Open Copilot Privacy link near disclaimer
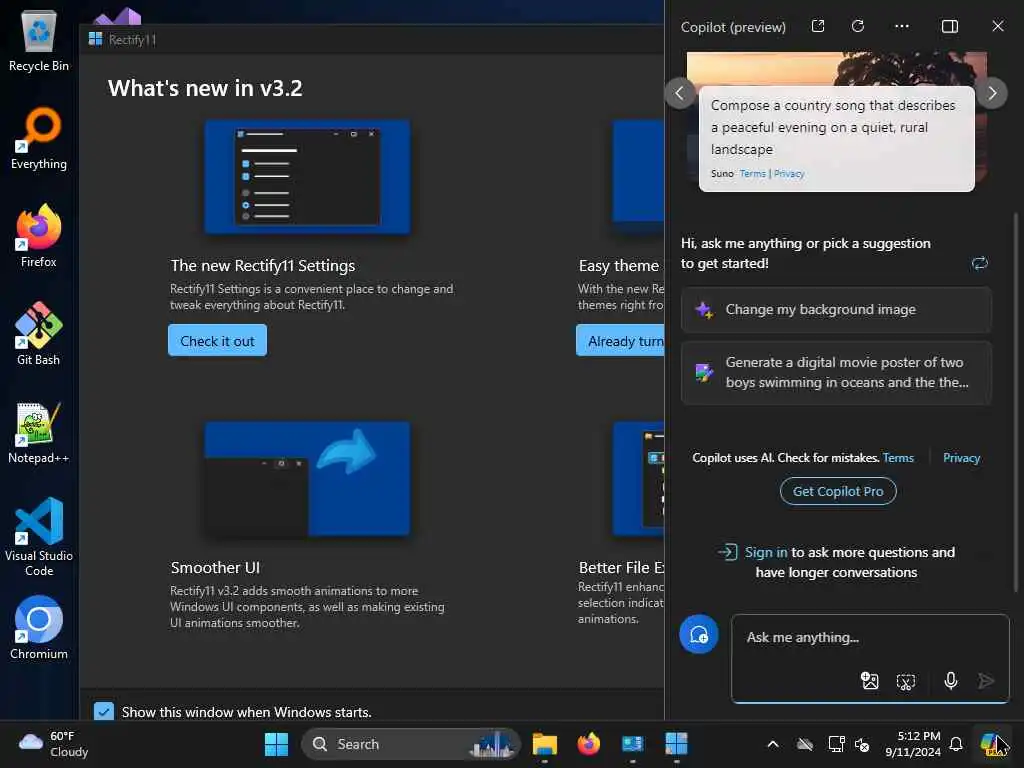The image size is (1024, 768). 961,458
